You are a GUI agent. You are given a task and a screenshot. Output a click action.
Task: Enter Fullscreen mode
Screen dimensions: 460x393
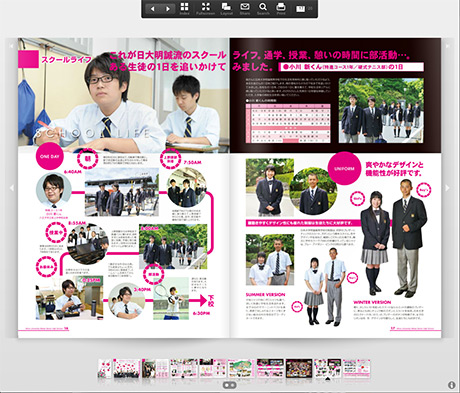click(205, 9)
